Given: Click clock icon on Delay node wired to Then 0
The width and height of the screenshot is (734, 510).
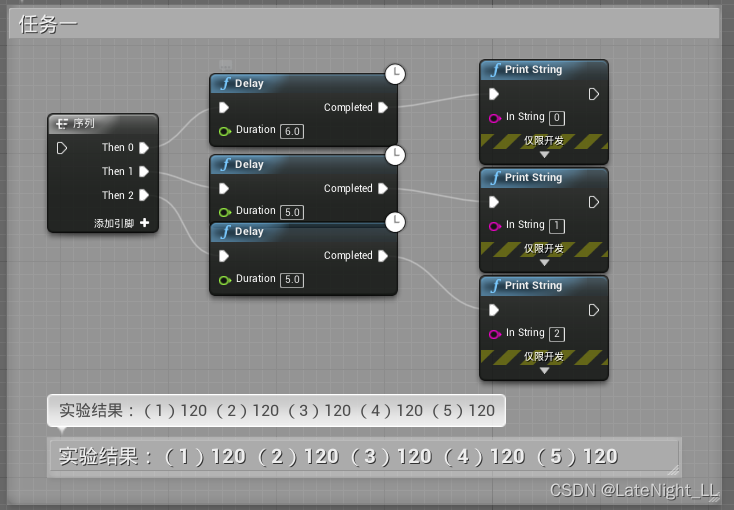Looking at the screenshot, I should (395, 74).
